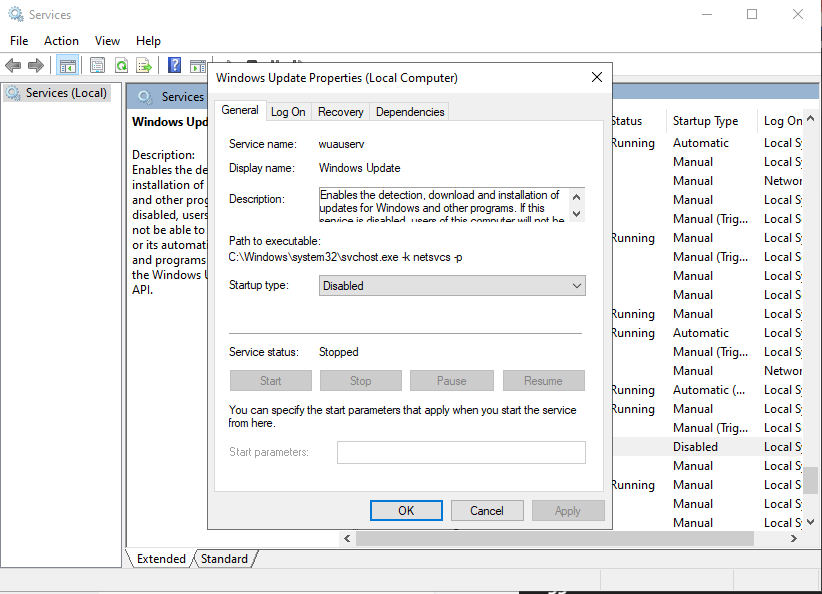
Task: Click the services list vertical scroll-up arrow
Action: point(810,119)
